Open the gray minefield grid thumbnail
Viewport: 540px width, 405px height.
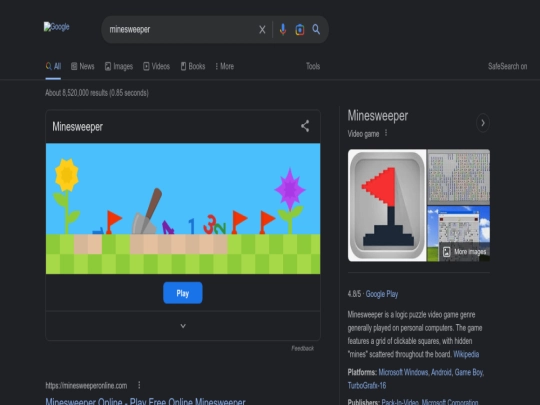click(458, 177)
